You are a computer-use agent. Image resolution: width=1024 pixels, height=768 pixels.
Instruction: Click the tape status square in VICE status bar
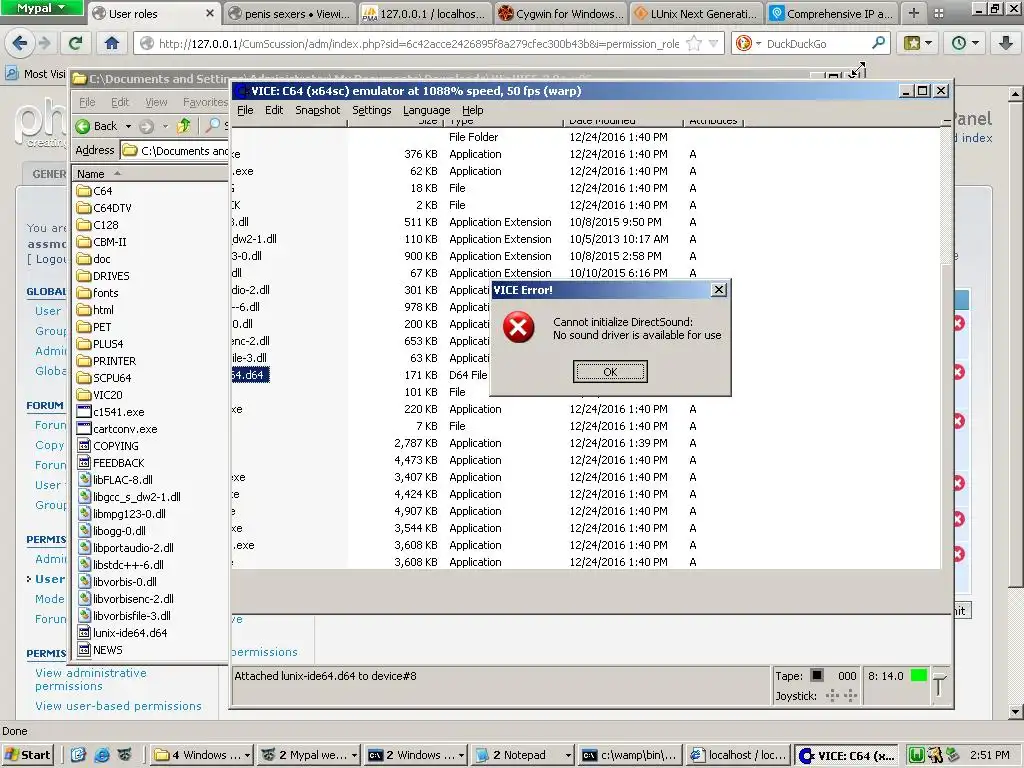click(x=816, y=675)
